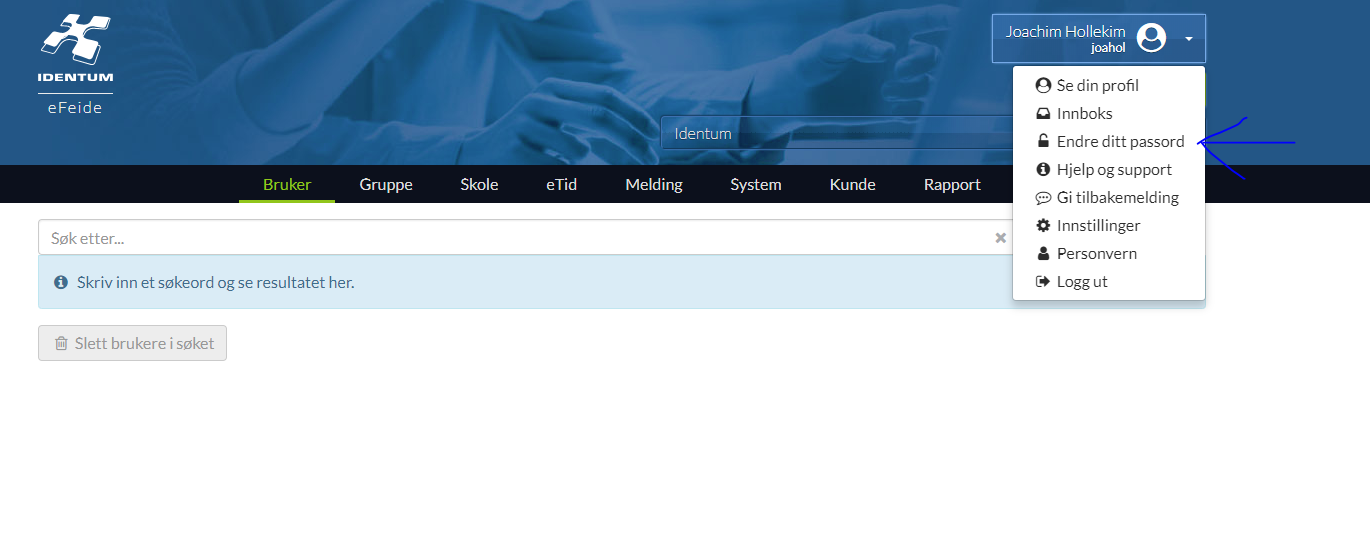Go to the Skole tab
Screen dimensions: 1370x549
479,184
